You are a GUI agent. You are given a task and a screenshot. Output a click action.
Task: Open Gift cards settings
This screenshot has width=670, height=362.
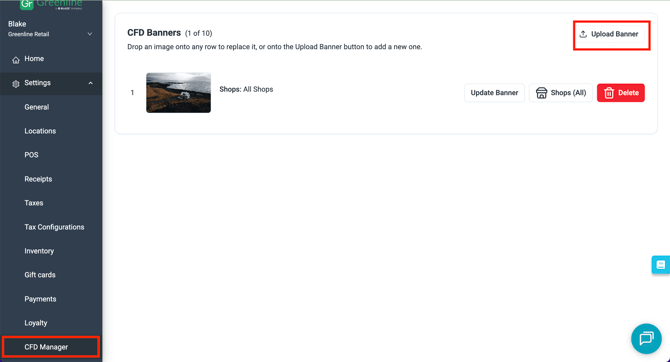click(x=40, y=275)
